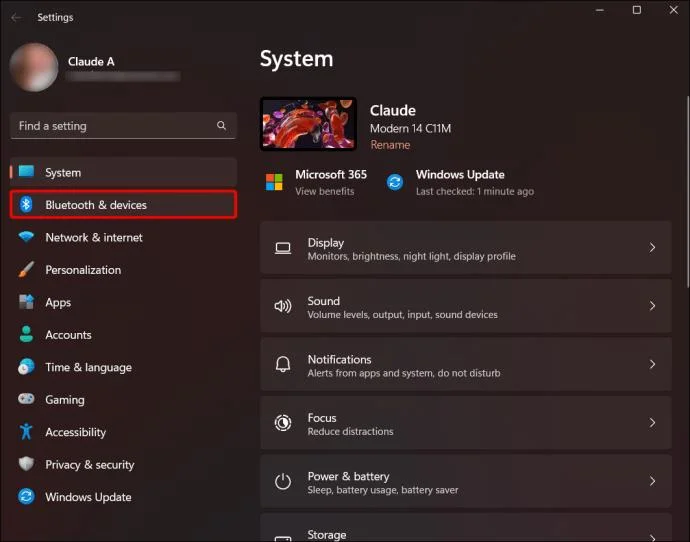
Task: Open the user profile picture
Action: (34, 67)
